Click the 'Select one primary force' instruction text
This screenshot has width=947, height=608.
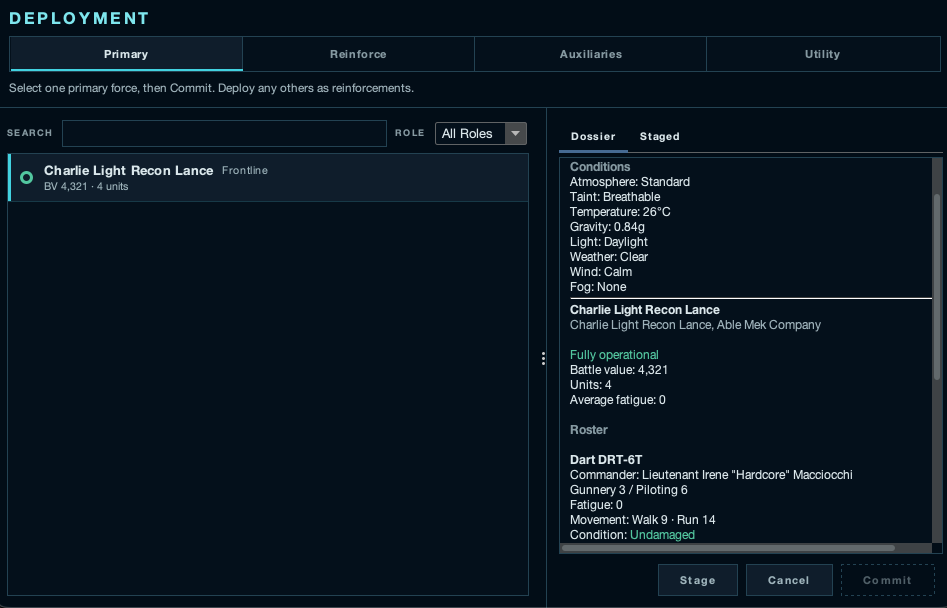click(x=211, y=88)
